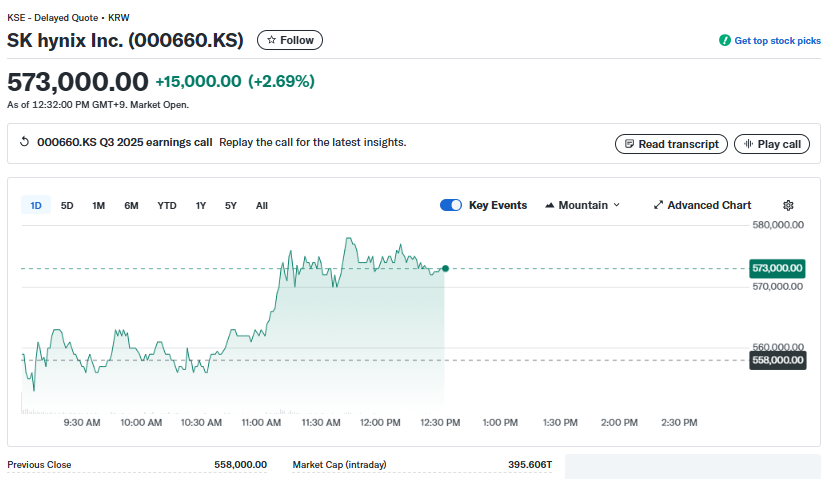The height and width of the screenshot is (479, 834).
Task: Select the 1M chart range
Action: coord(99,205)
